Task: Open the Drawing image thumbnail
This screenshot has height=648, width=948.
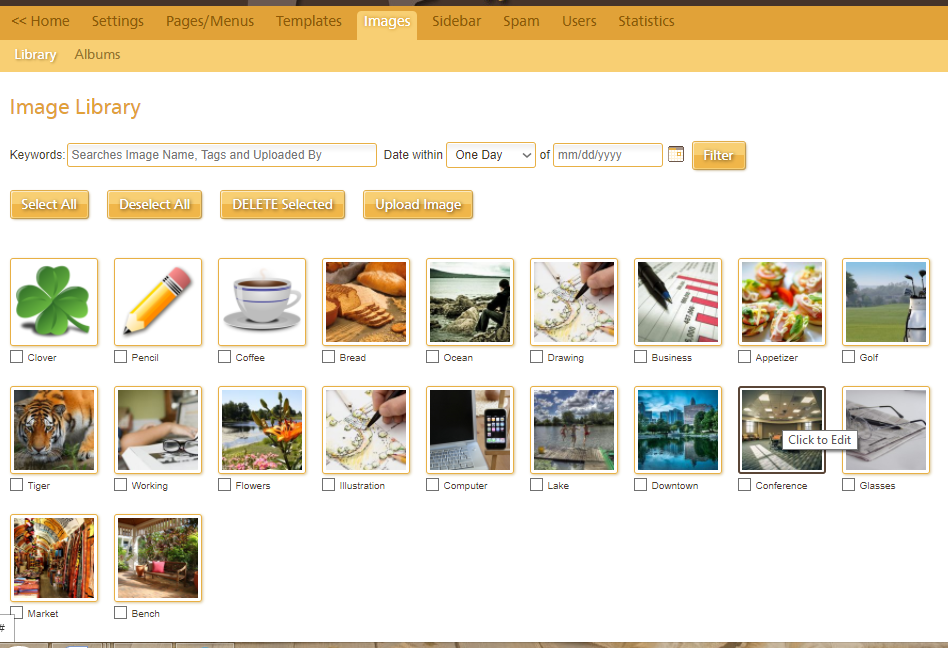Action: (x=574, y=302)
